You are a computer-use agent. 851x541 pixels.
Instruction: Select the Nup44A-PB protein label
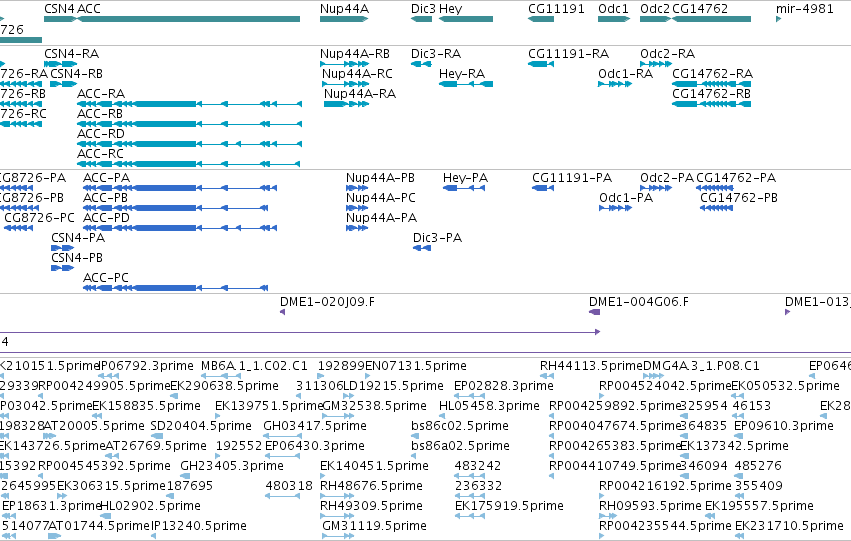pyautogui.click(x=380, y=178)
